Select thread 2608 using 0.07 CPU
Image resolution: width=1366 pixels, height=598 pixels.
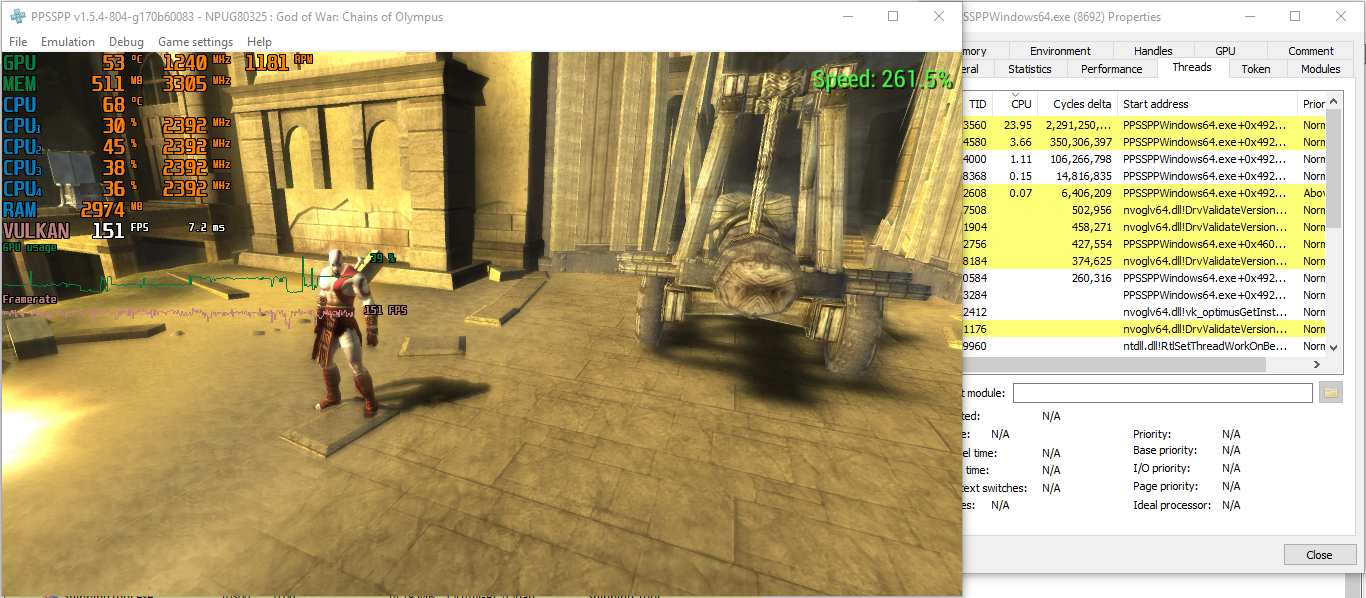[1143, 193]
